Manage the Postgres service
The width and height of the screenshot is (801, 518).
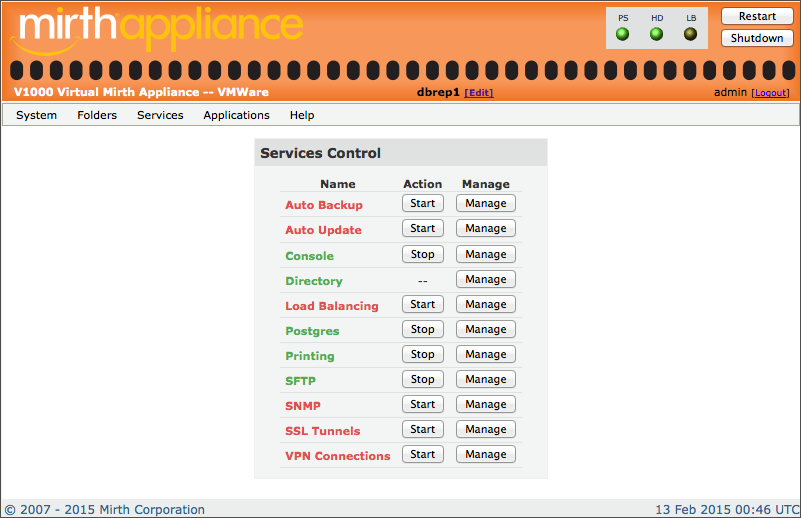coord(486,329)
